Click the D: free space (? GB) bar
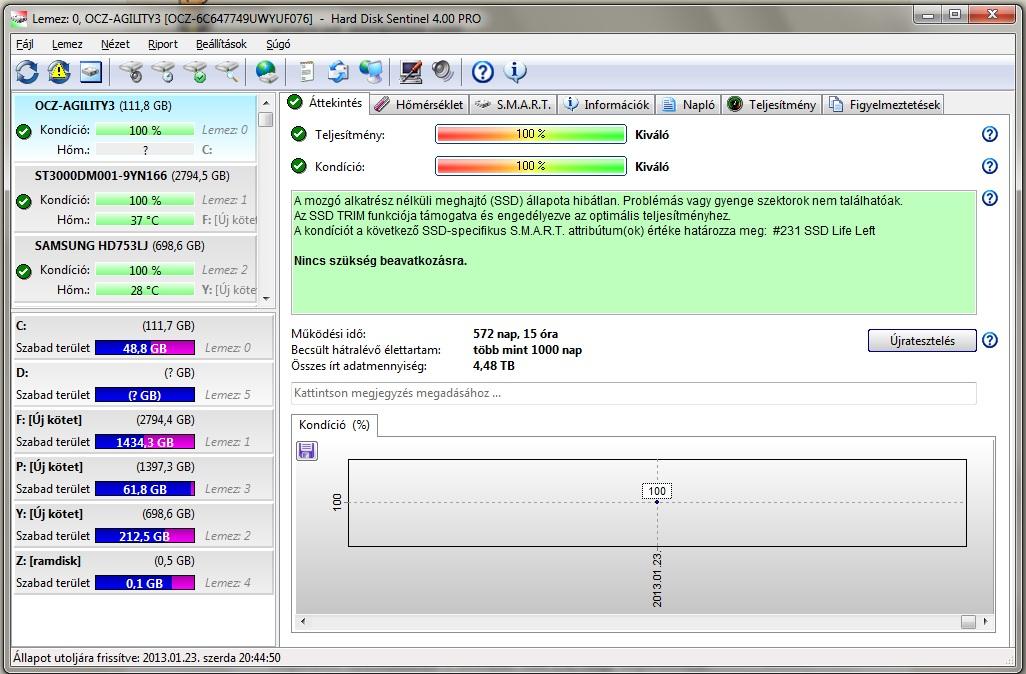The height and width of the screenshot is (674, 1026). click(x=145, y=395)
